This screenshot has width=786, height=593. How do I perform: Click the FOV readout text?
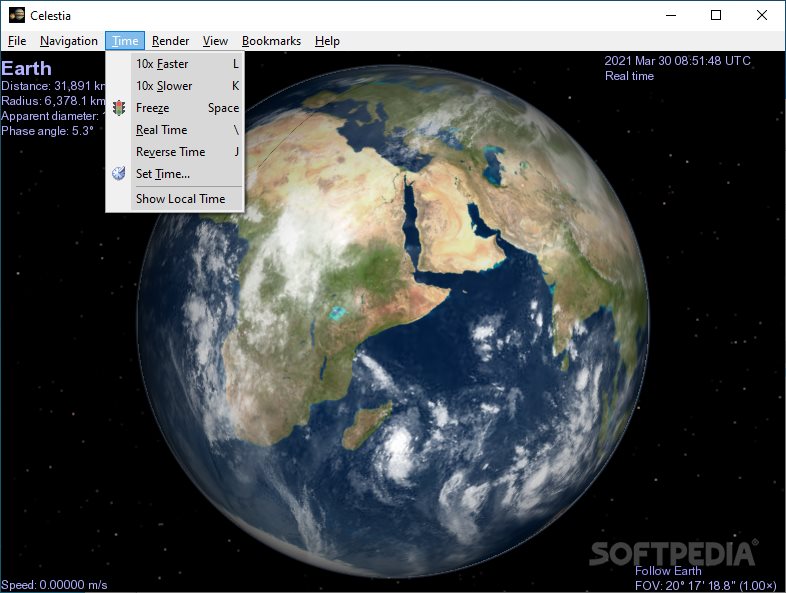705,585
